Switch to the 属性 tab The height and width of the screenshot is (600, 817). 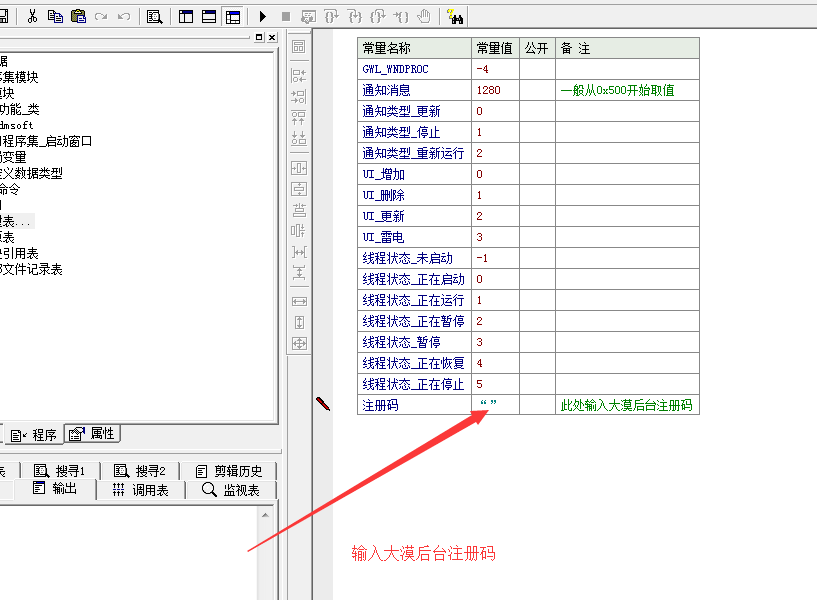tap(92, 433)
